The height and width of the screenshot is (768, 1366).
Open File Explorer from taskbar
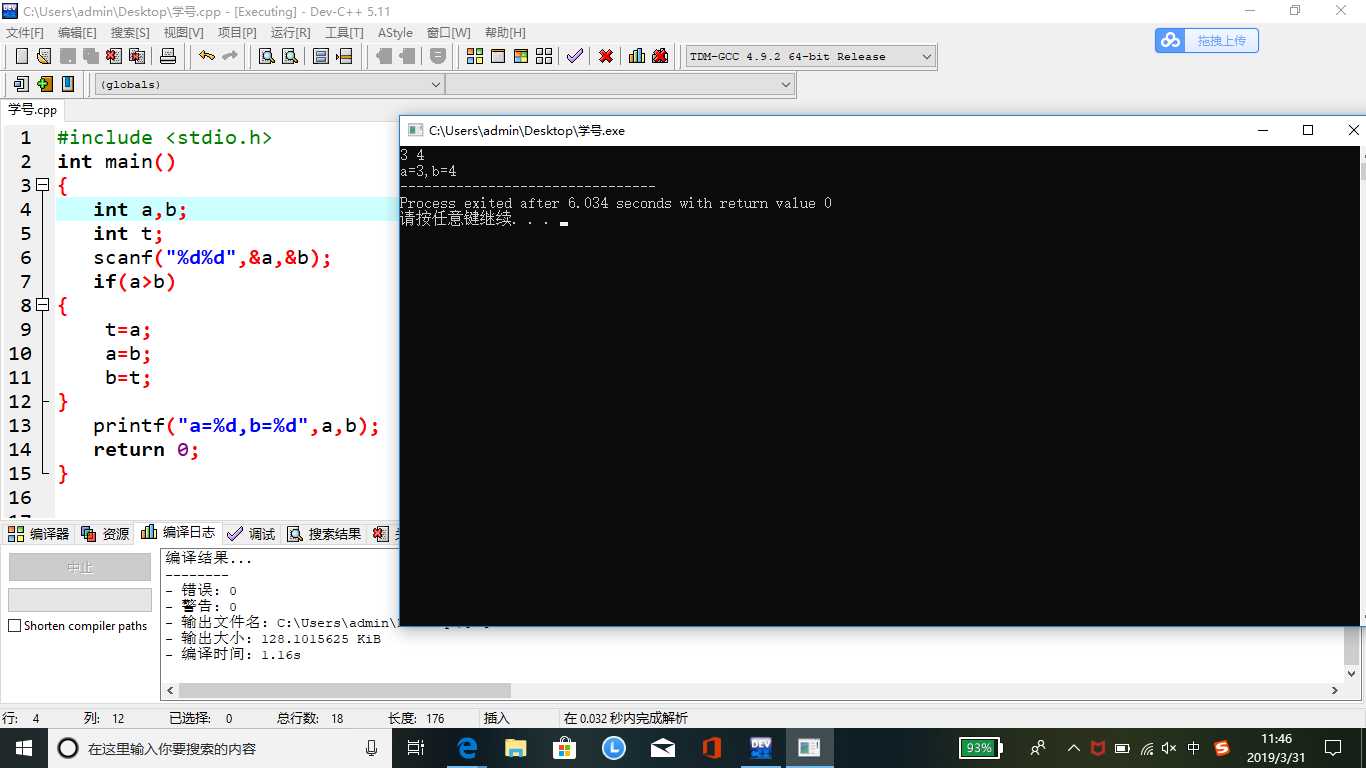(x=516, y=748)
